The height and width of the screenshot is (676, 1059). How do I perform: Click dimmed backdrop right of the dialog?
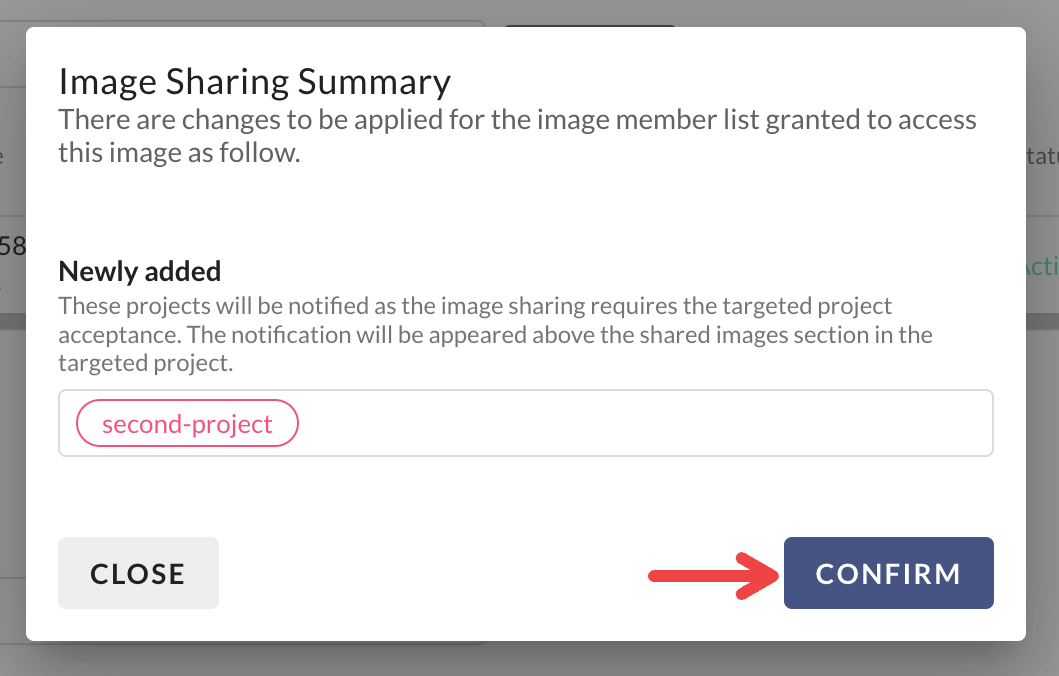coord(1042,450)
